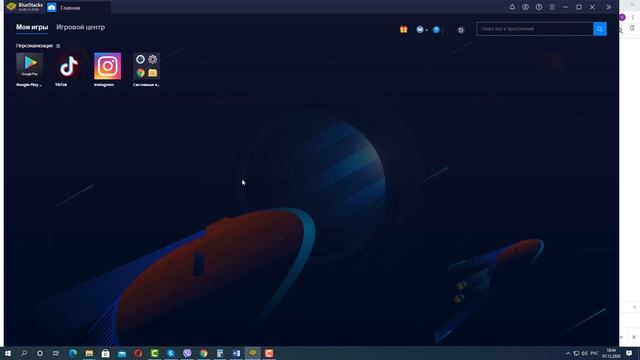This screenshot has width=640, height=360.
Task: Switch to Игровой центр tab
Action: pyautogui.click(x=80, y=27)
